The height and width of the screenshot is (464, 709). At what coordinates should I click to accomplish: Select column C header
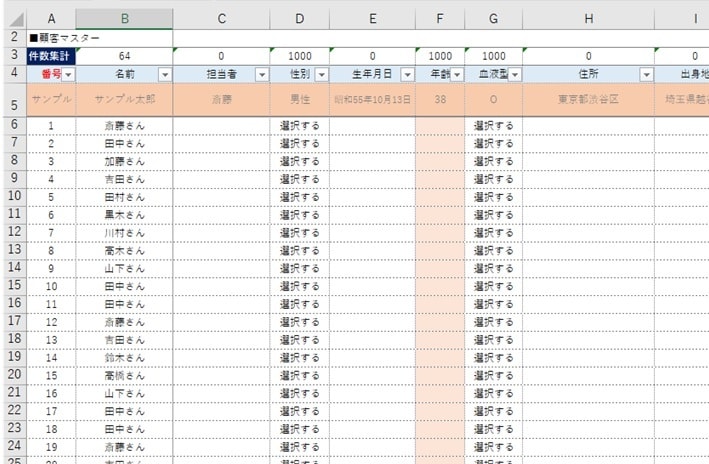221,19
